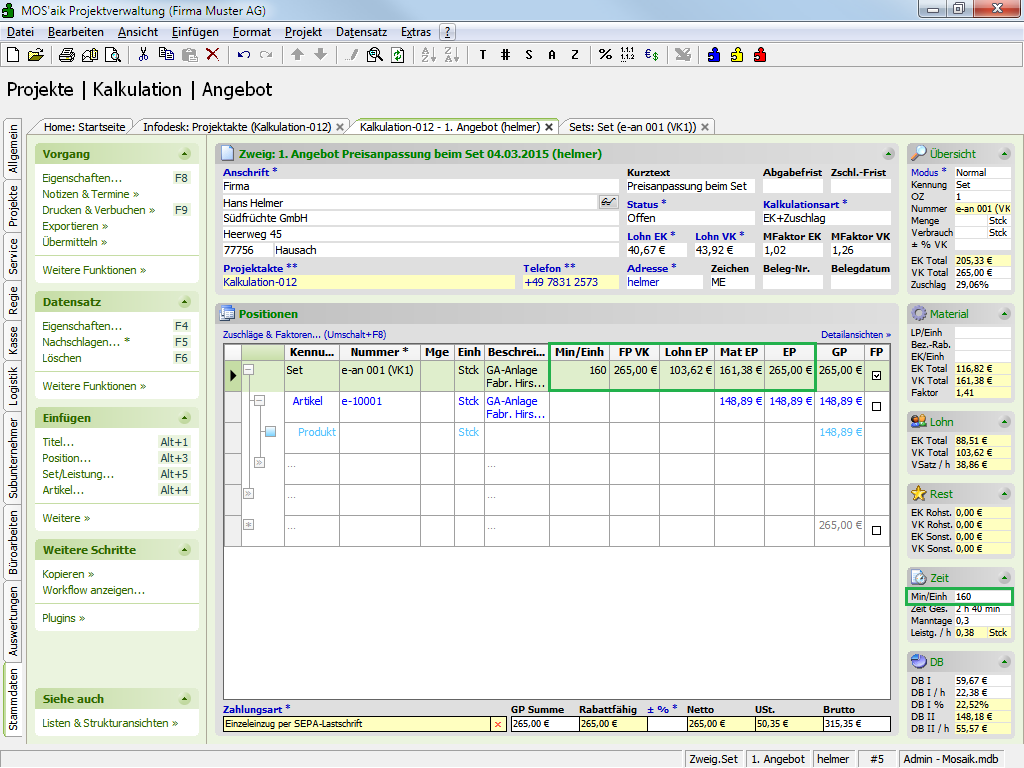Open the Zuschläge & Faktoren link

[x=270, y=335]
